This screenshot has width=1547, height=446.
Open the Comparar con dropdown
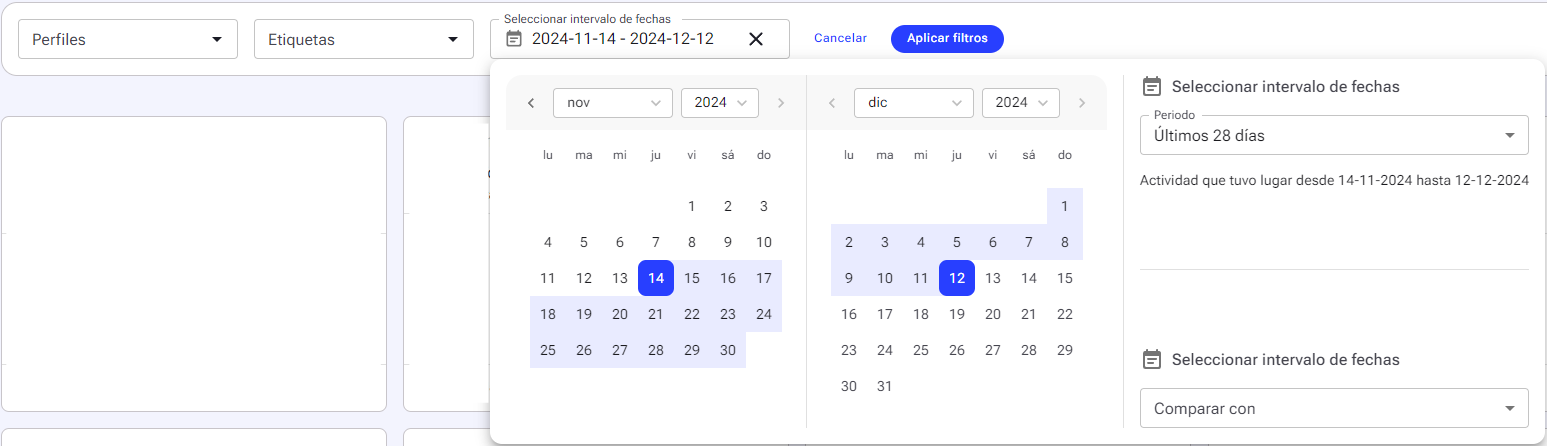click(1334, 408)
